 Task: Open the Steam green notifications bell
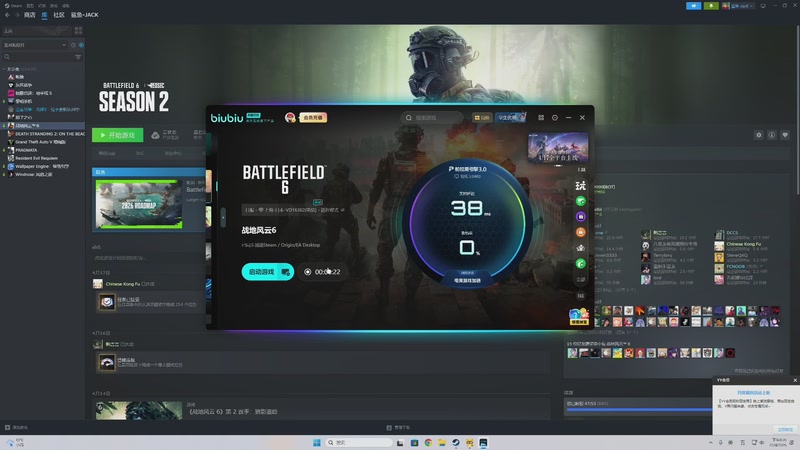pos(711,6)
